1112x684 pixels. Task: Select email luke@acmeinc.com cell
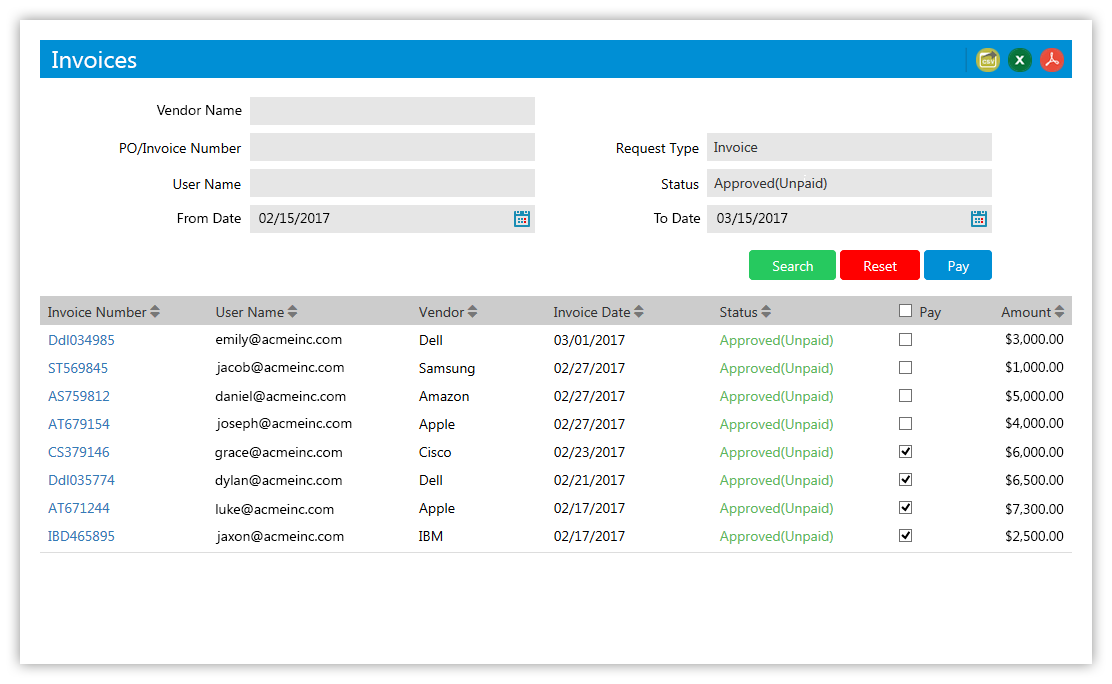[274, 509]
